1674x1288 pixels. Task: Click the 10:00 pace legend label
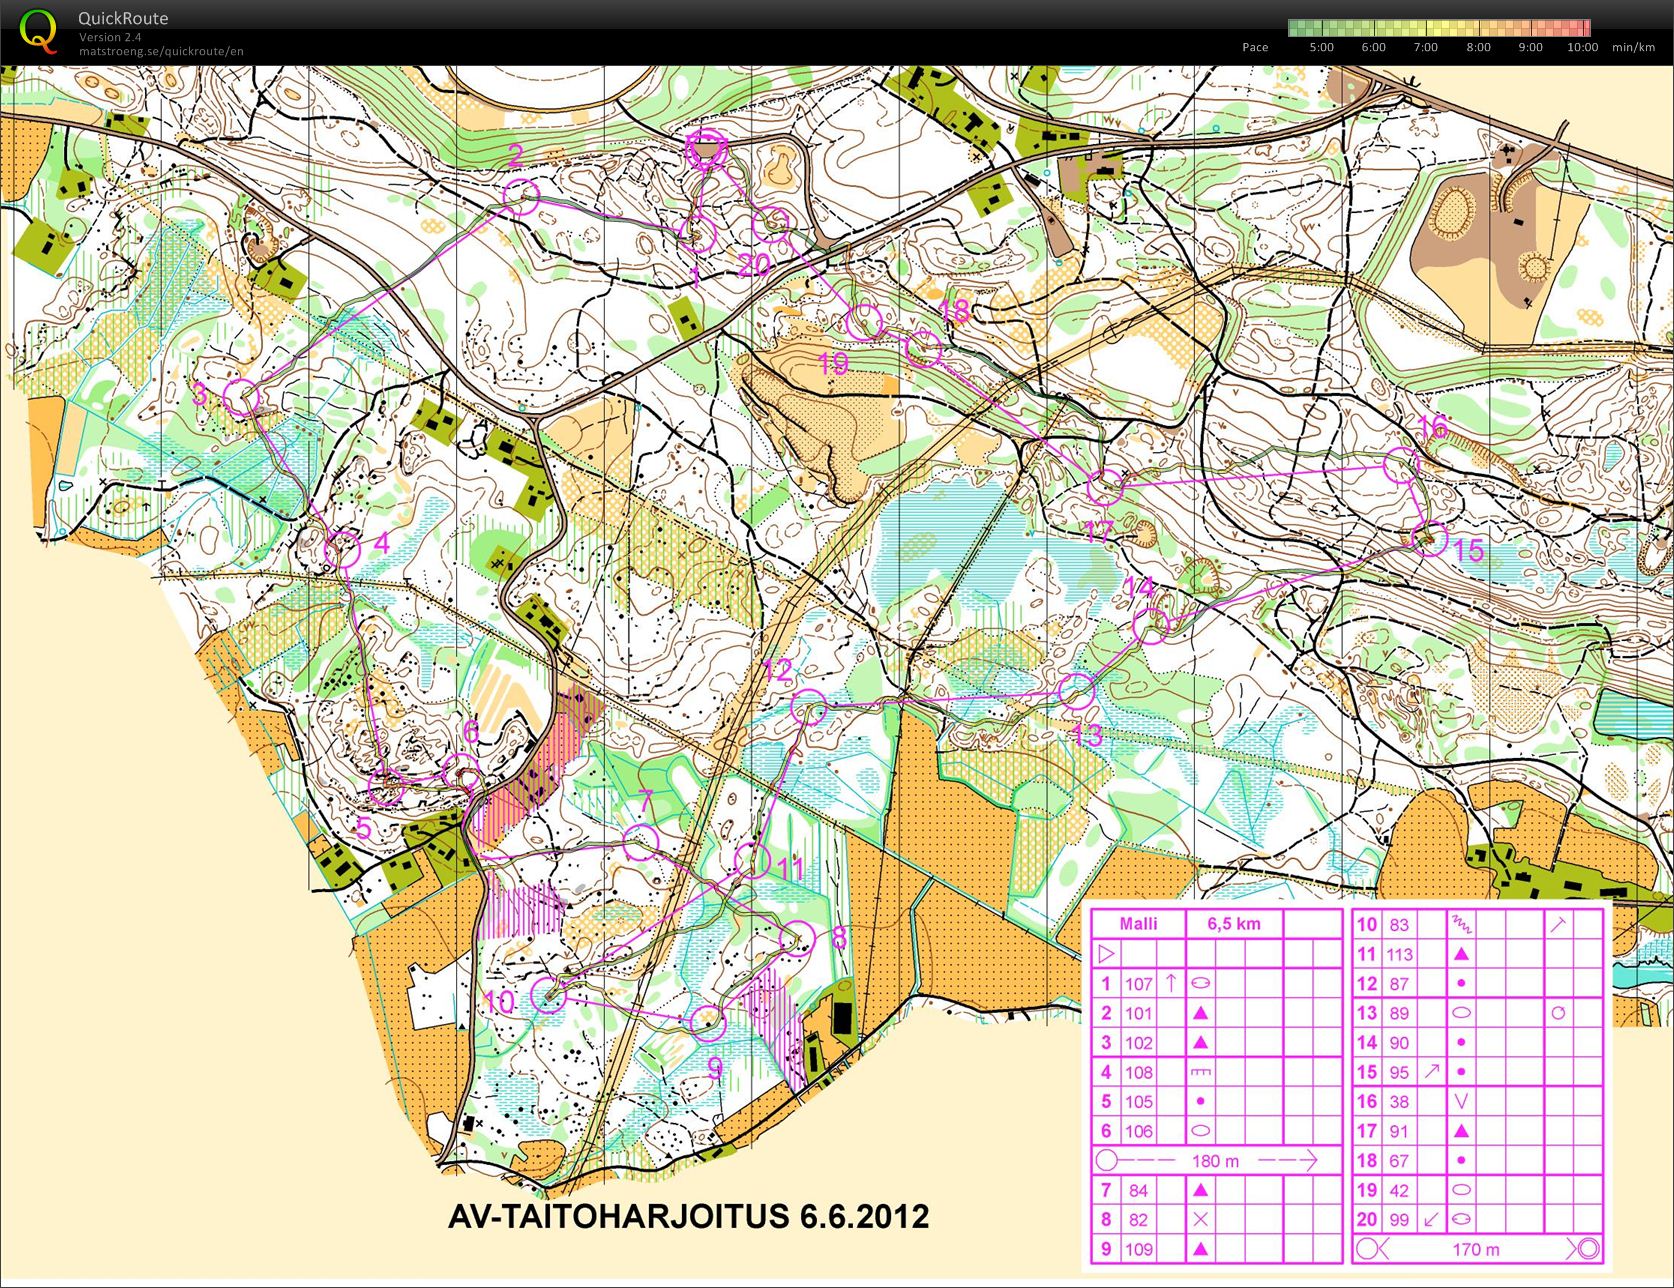coord(1582,47)
